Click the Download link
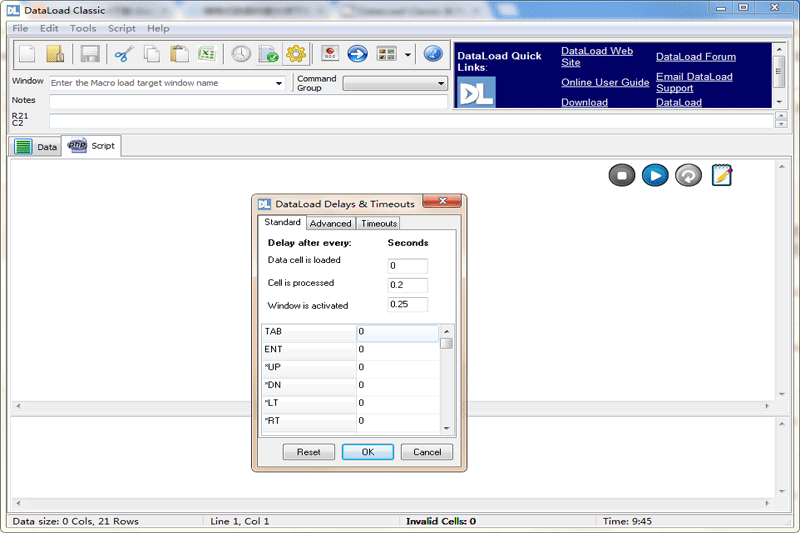The image size is (800, 533). pyautogui.click(x=584, y=102)
